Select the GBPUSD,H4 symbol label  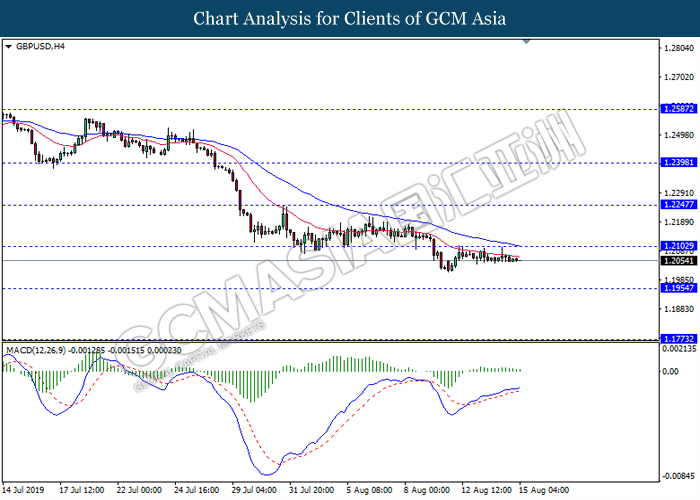coord(37,46)
